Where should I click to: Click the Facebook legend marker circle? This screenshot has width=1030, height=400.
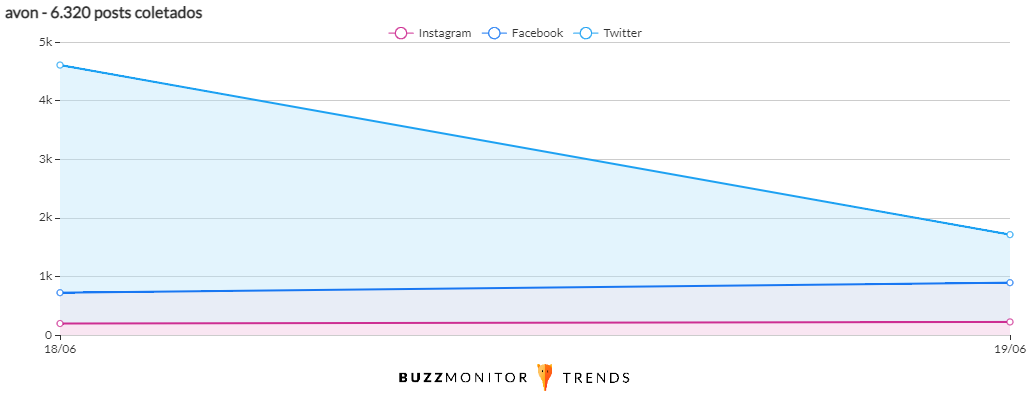[494, 33]
